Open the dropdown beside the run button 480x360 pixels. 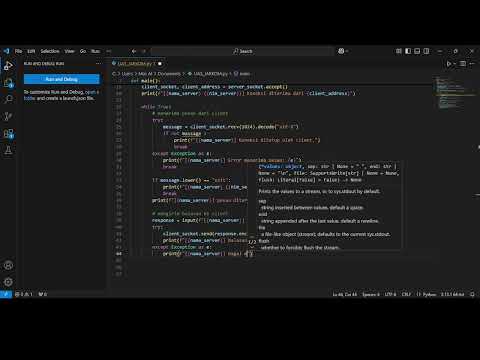pyautogui.click(x=455, y=63)
